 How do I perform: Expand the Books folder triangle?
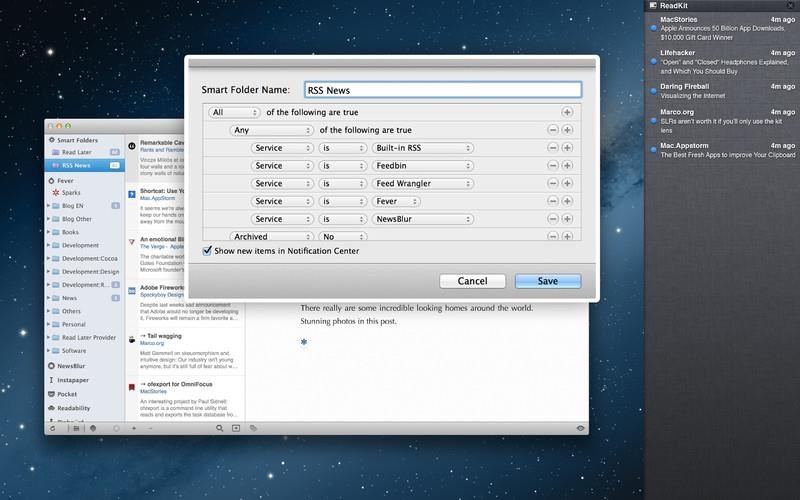[48, 232]
